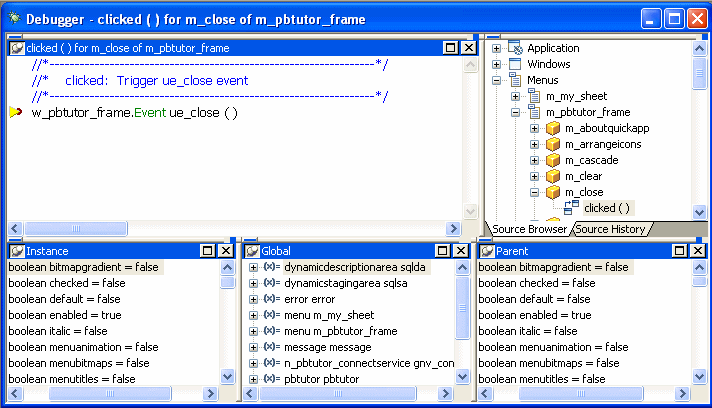Click variable icon beside dynamicstagingarea sqlsa
The image size is (712, 408).
pos(272,283)
